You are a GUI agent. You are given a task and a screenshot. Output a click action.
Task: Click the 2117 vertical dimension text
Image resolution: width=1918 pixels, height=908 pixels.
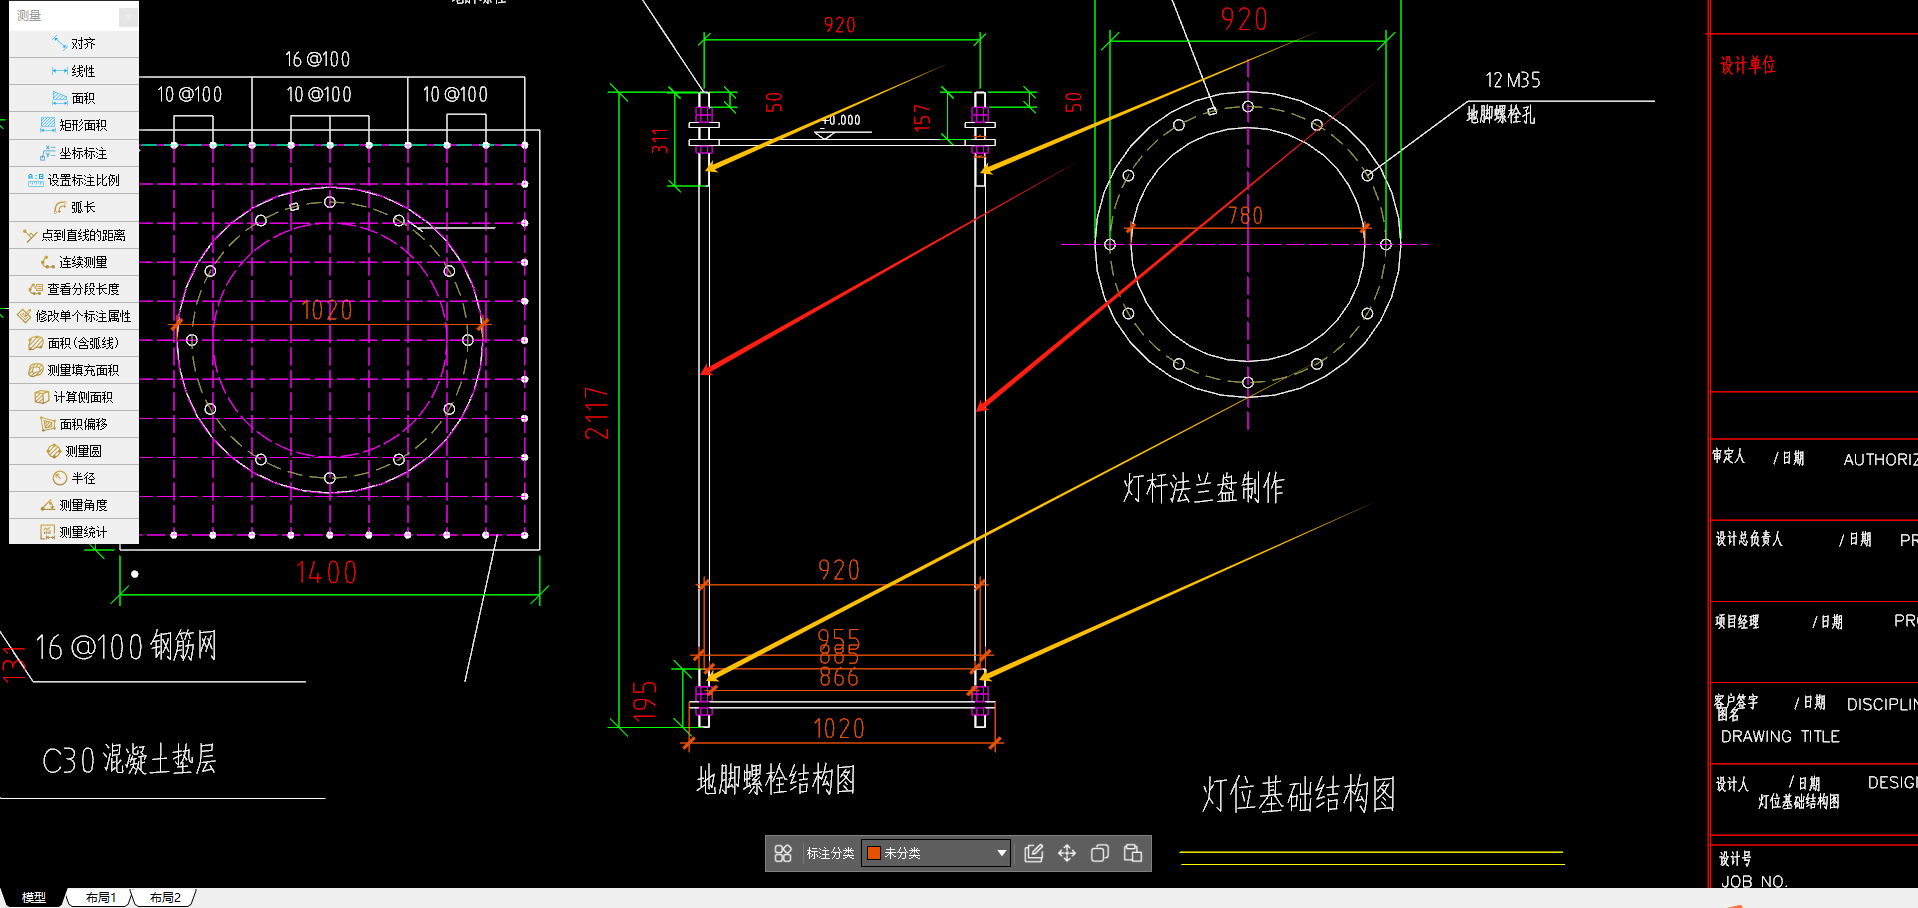pyautogui.click(x=597, y=413)
